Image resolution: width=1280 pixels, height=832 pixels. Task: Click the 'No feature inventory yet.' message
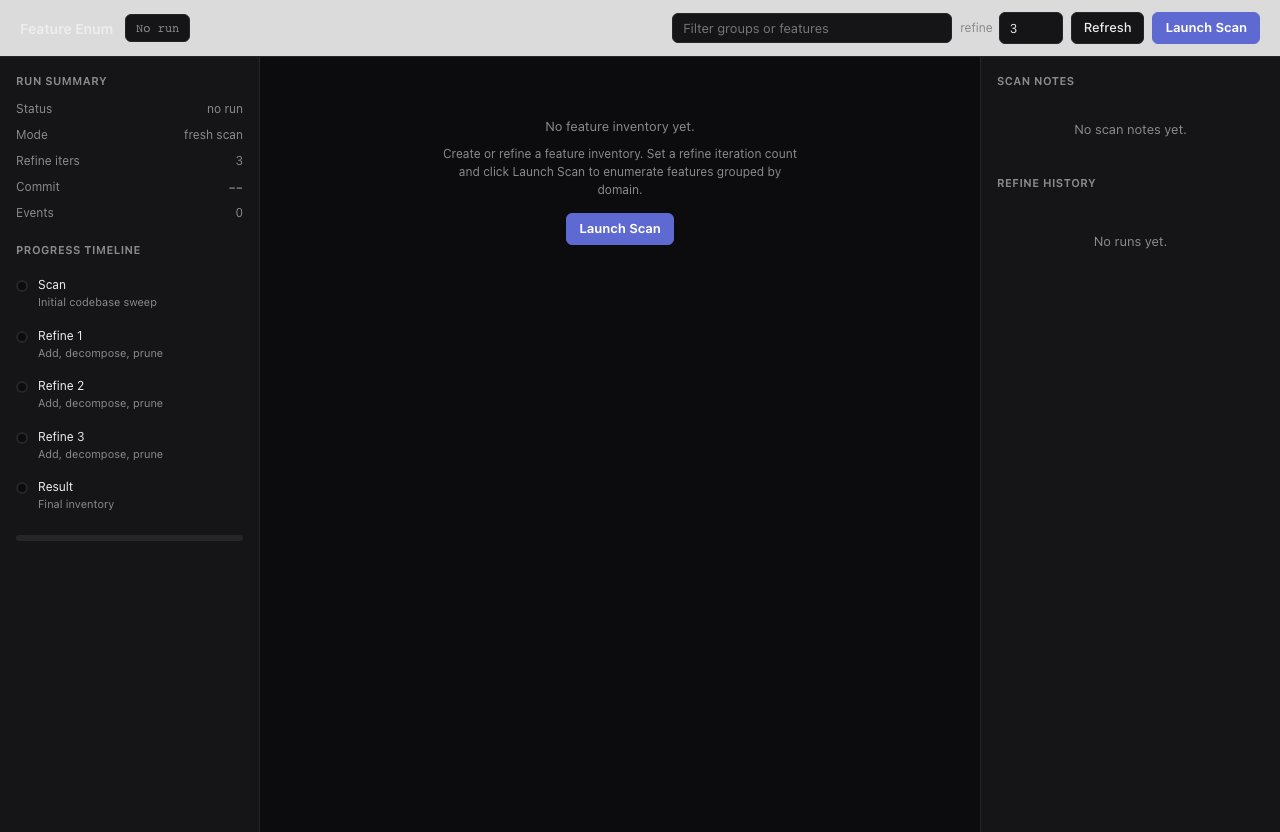(620, 127)
